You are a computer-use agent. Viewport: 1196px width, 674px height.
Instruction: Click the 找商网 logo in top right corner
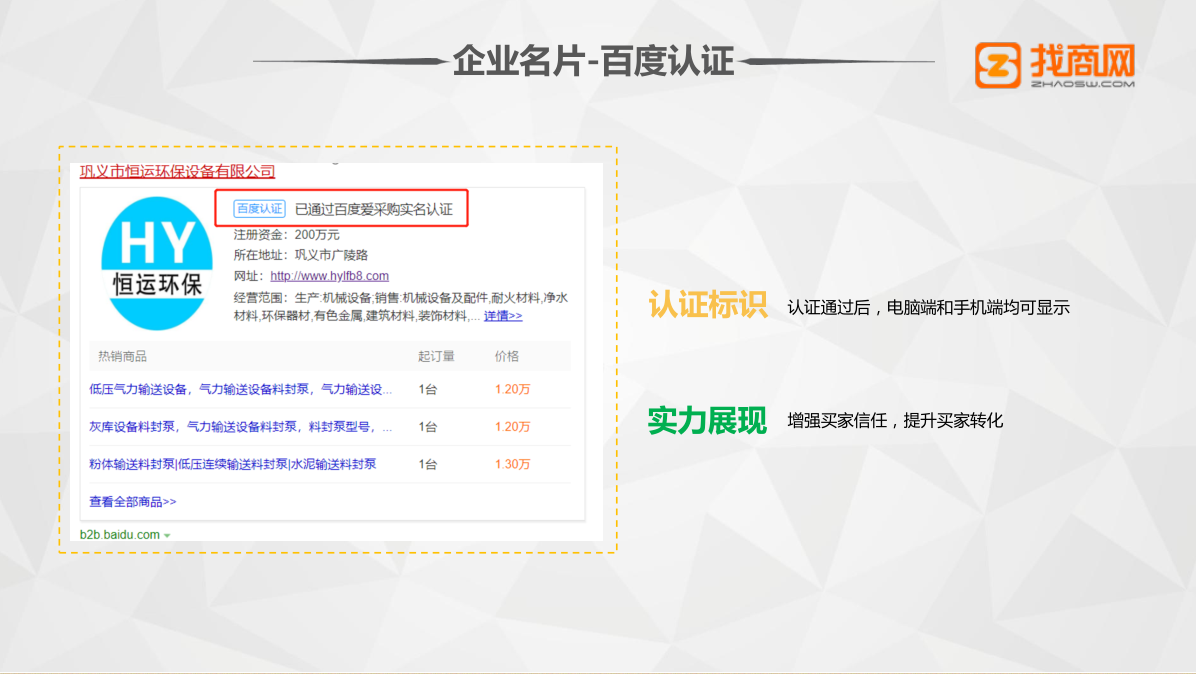1056,64
